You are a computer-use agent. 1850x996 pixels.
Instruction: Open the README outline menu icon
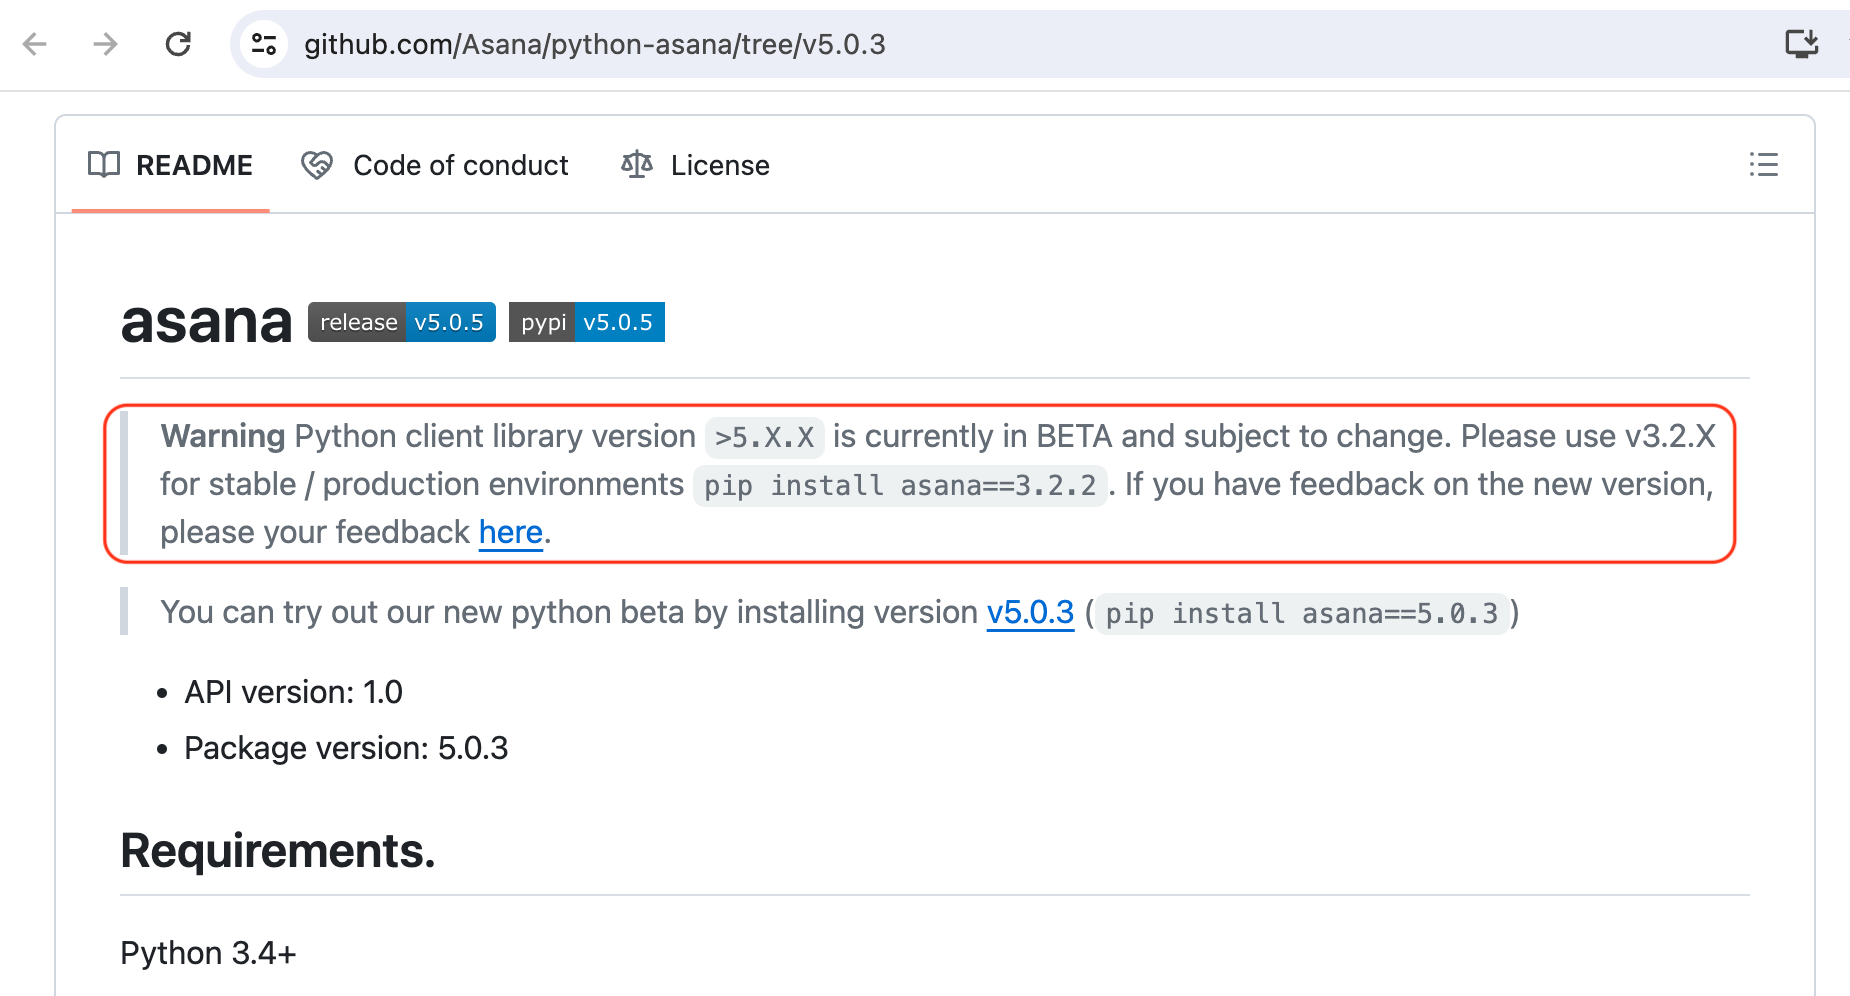(1763, 165)
